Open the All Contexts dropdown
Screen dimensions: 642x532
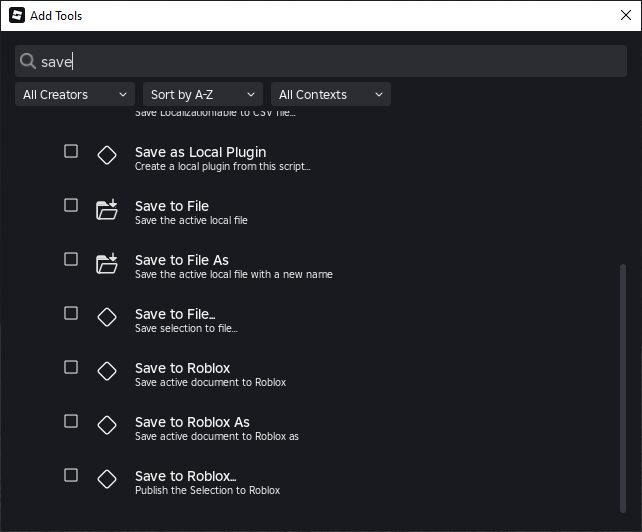point(331,95)
